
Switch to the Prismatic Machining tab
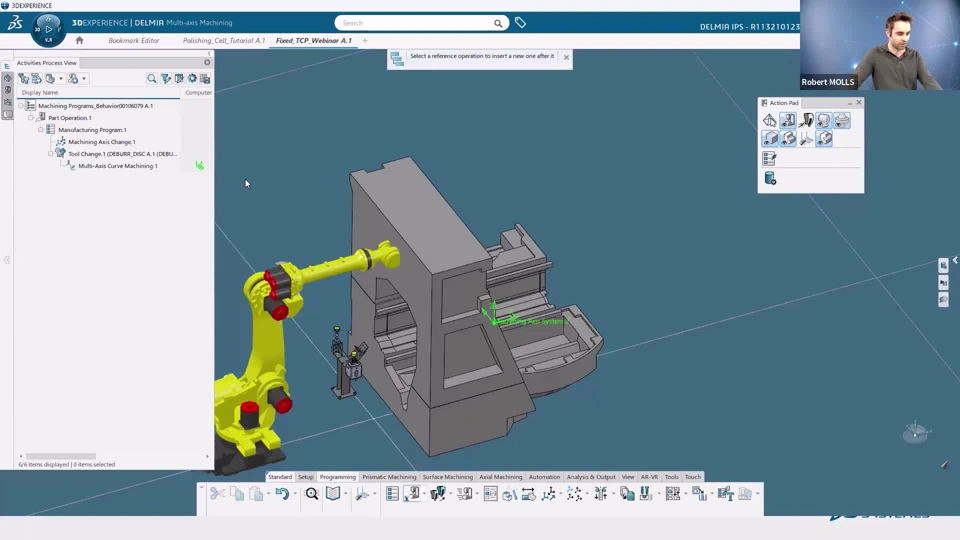coord(389,477)
